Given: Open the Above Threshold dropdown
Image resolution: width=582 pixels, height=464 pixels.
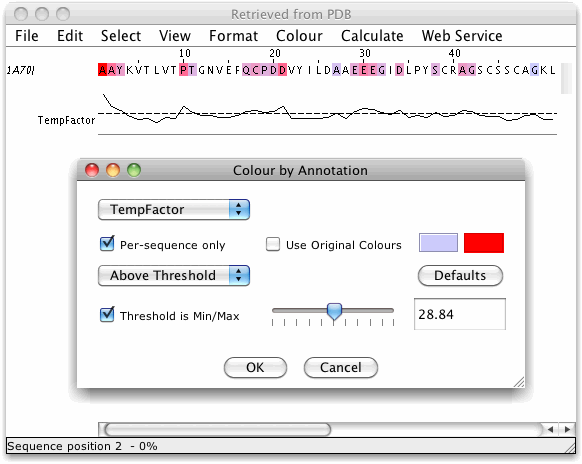Looking at the screenshot, I should click(x=174, y=275).
